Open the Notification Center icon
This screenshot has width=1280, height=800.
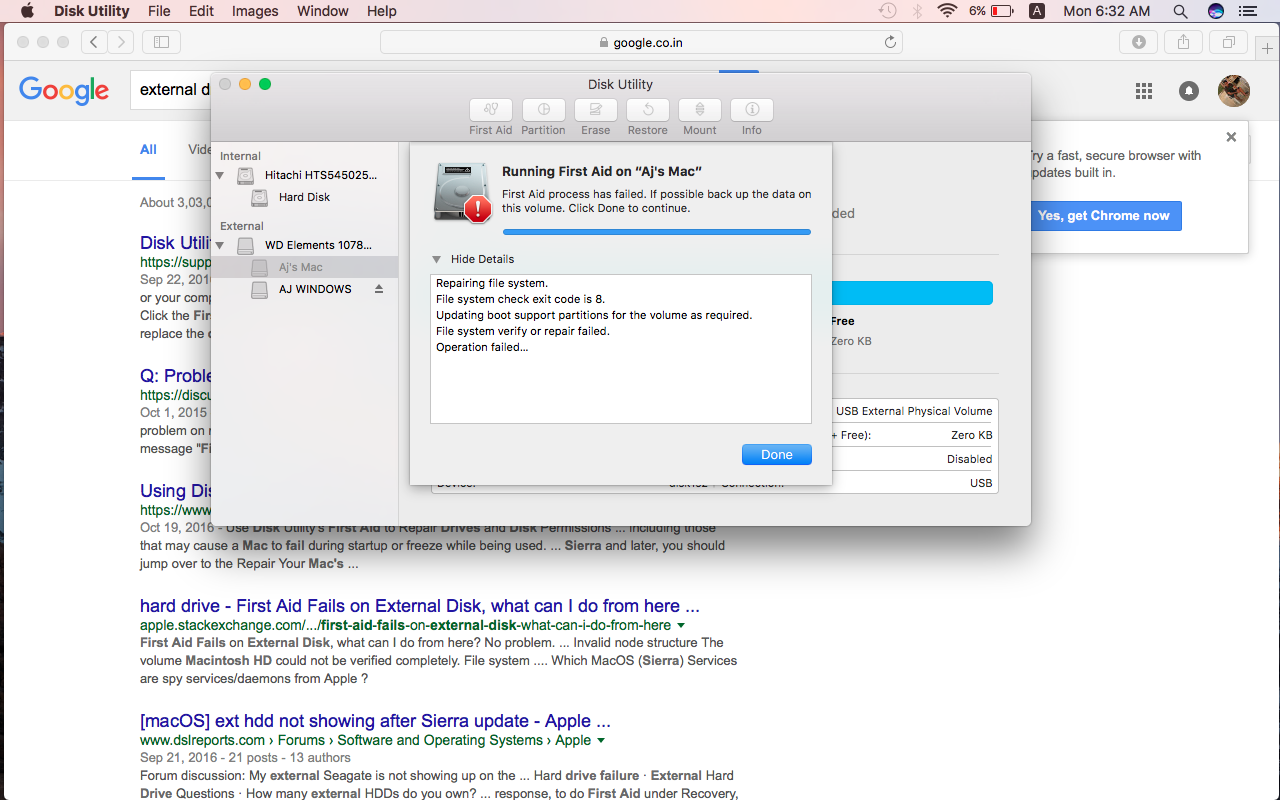point(1246,11)
